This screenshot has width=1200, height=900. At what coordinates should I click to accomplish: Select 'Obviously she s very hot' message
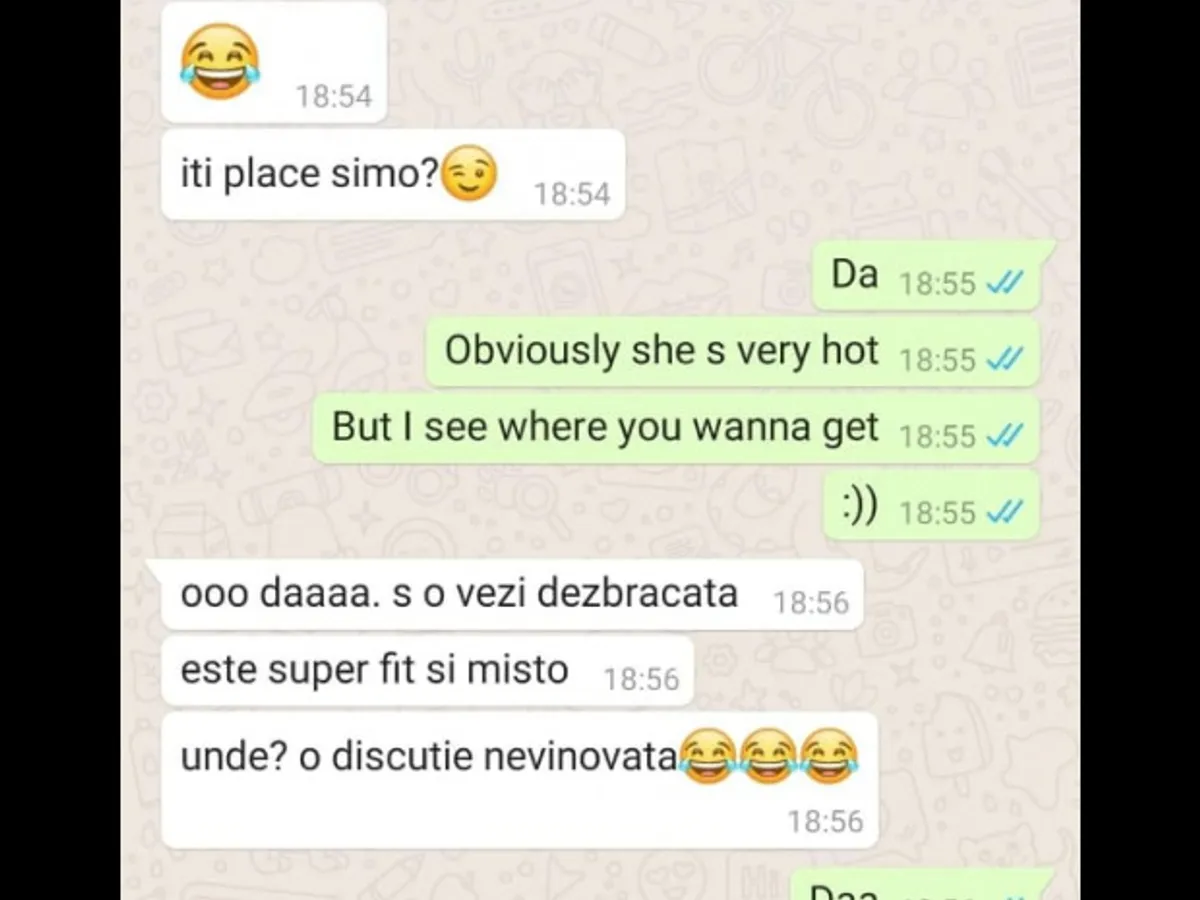click(x=733, y=351)
